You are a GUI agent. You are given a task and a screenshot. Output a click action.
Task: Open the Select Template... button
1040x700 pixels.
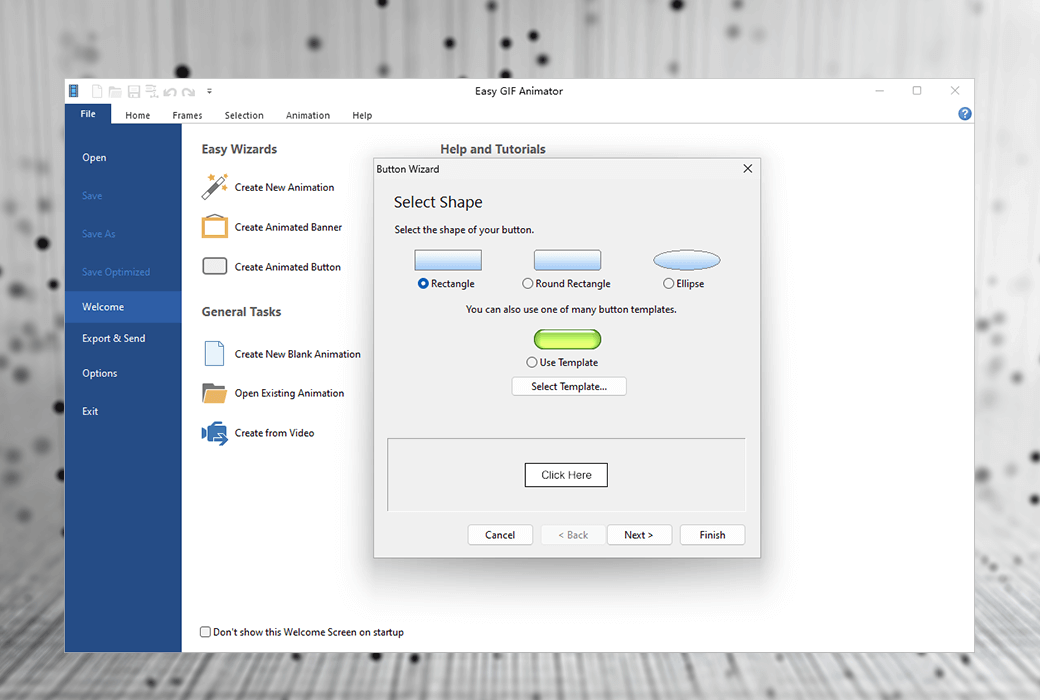pos(568,386)
